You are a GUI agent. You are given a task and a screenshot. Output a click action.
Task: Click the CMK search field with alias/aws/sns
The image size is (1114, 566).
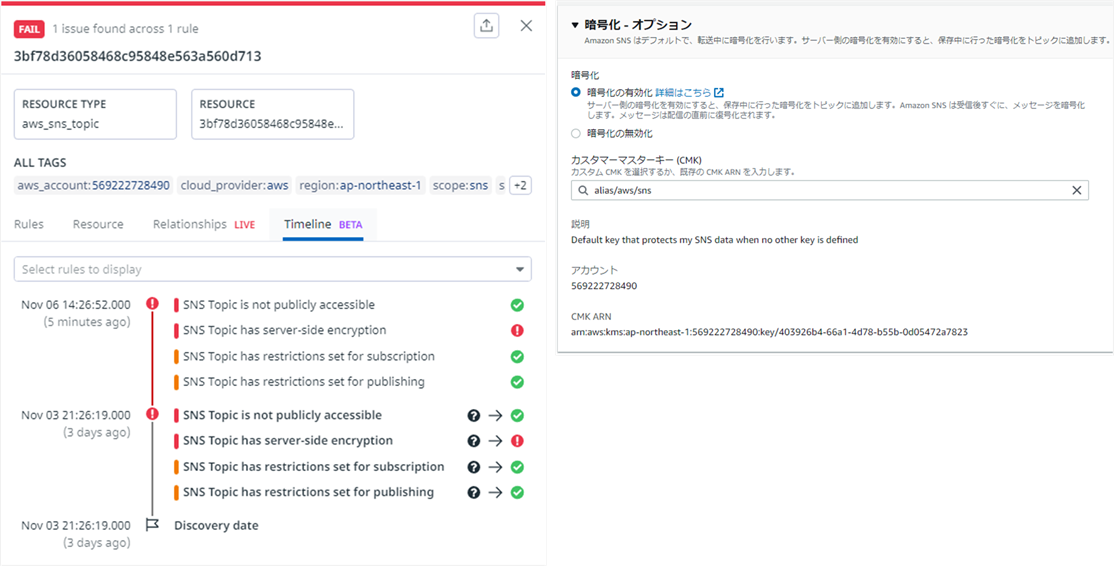pyautogui.click(x=830, y=190)
